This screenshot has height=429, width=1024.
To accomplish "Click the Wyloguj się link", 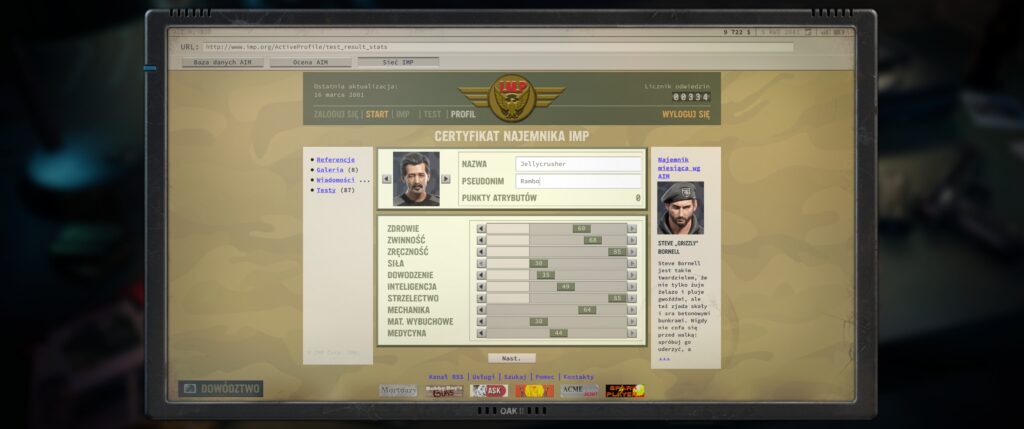I will click(685, 114).
